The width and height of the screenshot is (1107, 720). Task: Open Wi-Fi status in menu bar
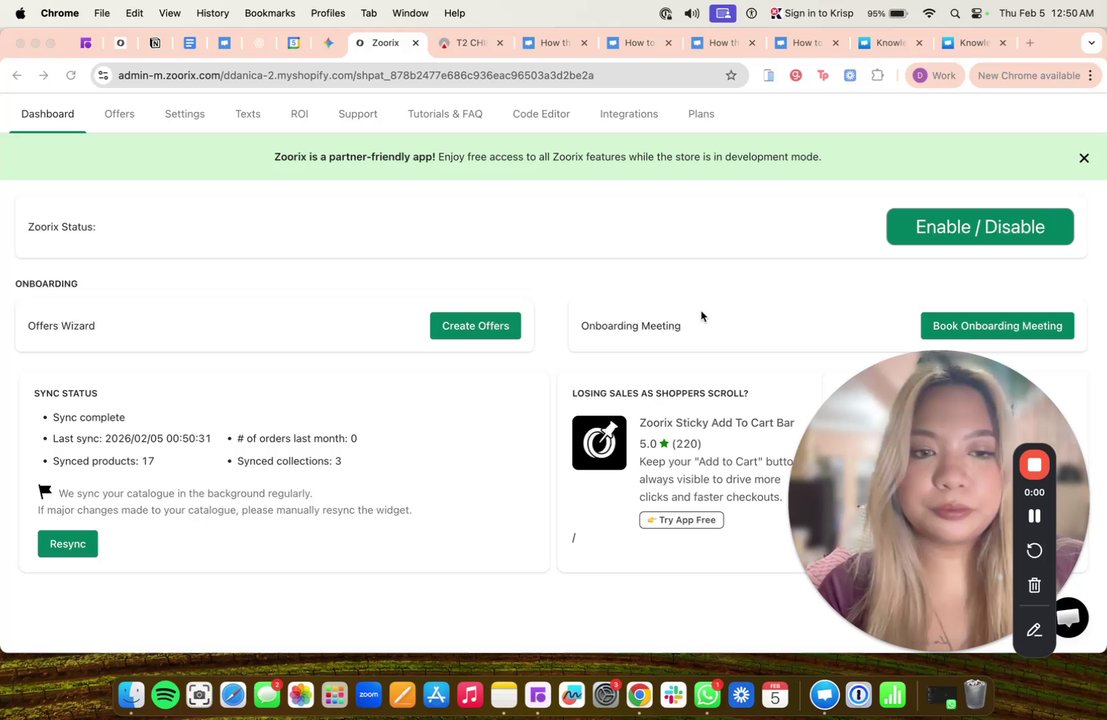point(929,13)
